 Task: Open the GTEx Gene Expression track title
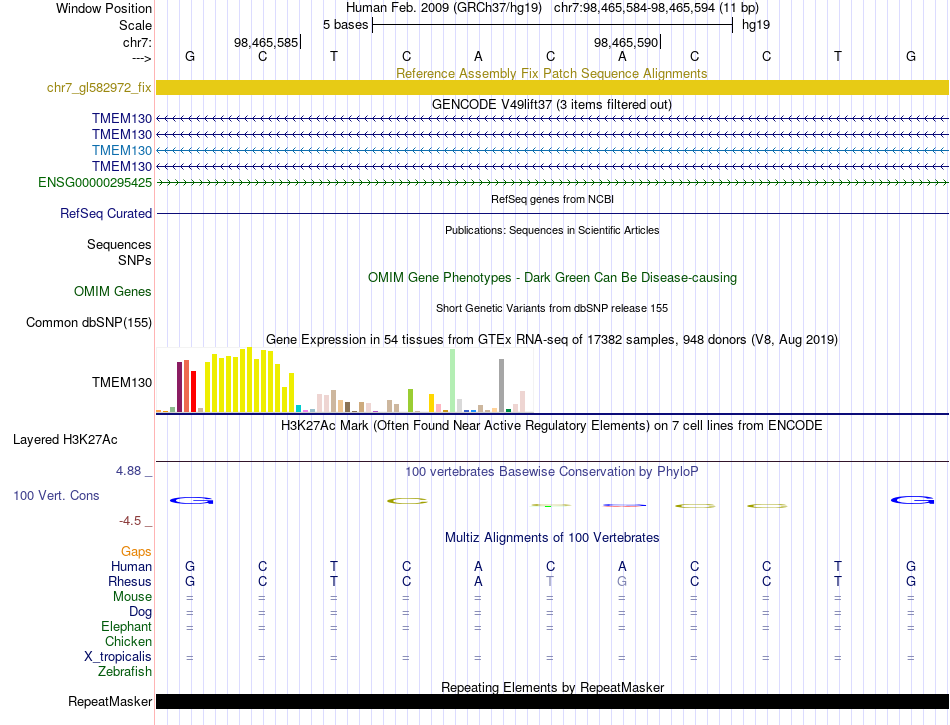[552, 339]
